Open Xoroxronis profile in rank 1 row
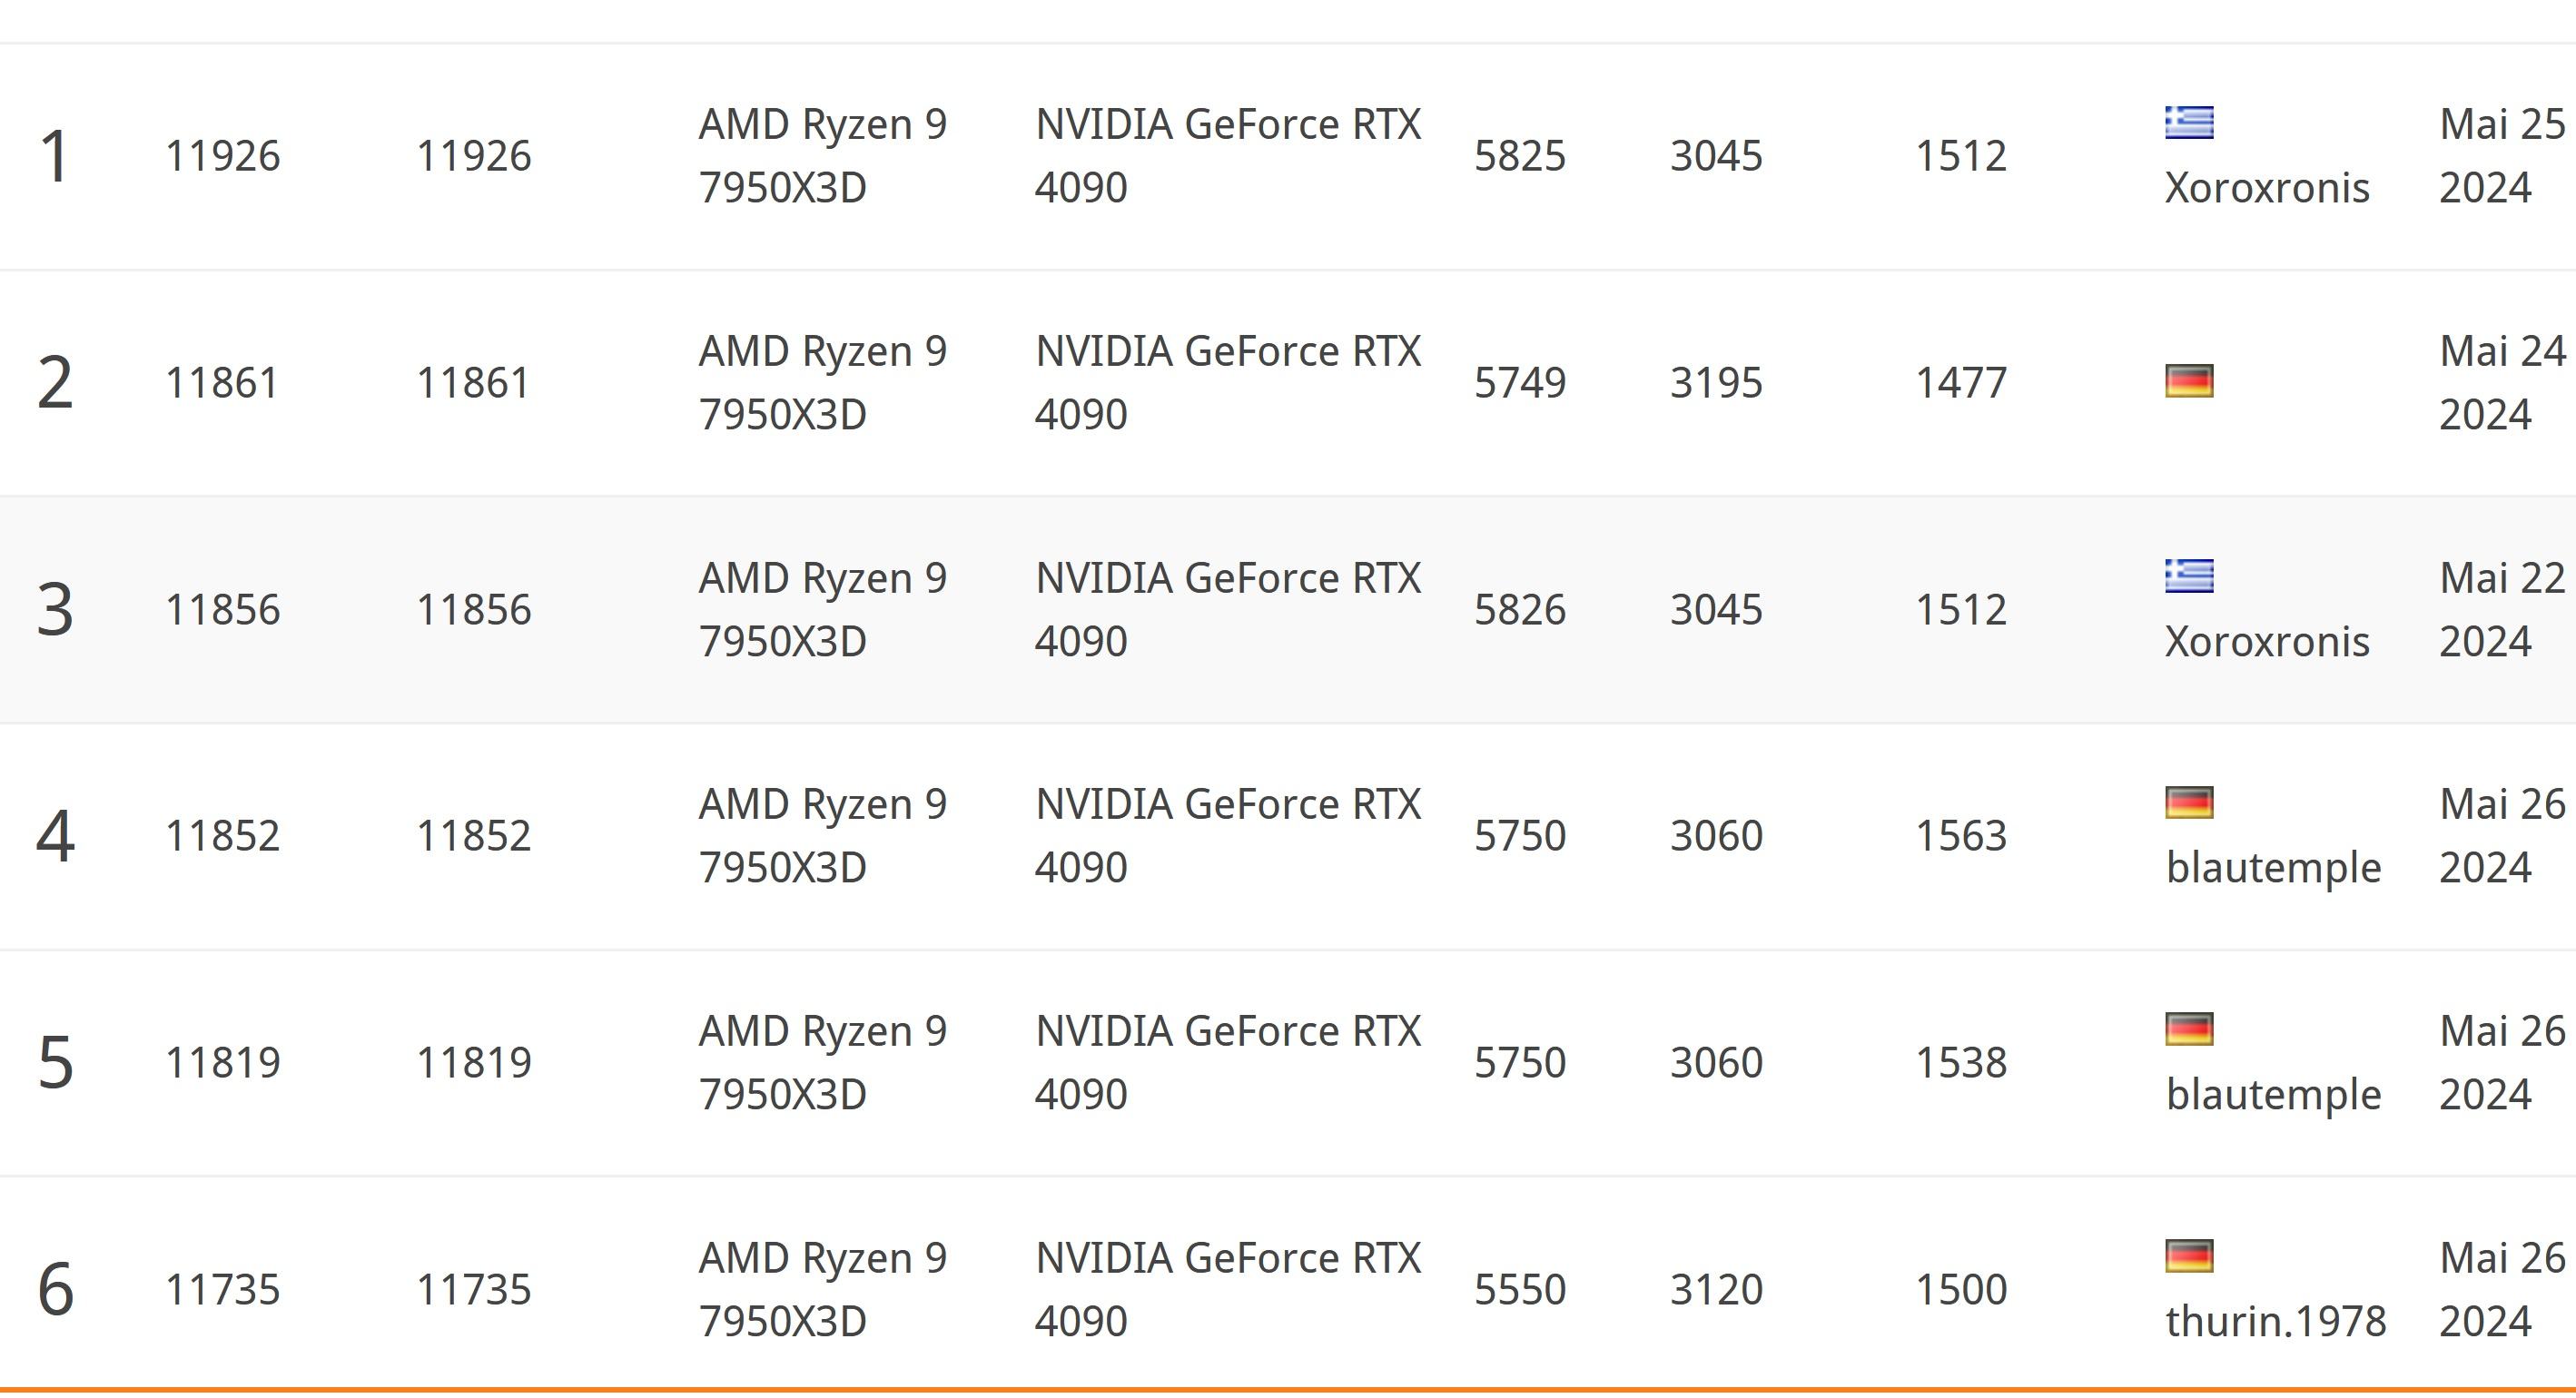Image resolution: width=2576 pixels, height=1398 pixels. coord(2267,188)
